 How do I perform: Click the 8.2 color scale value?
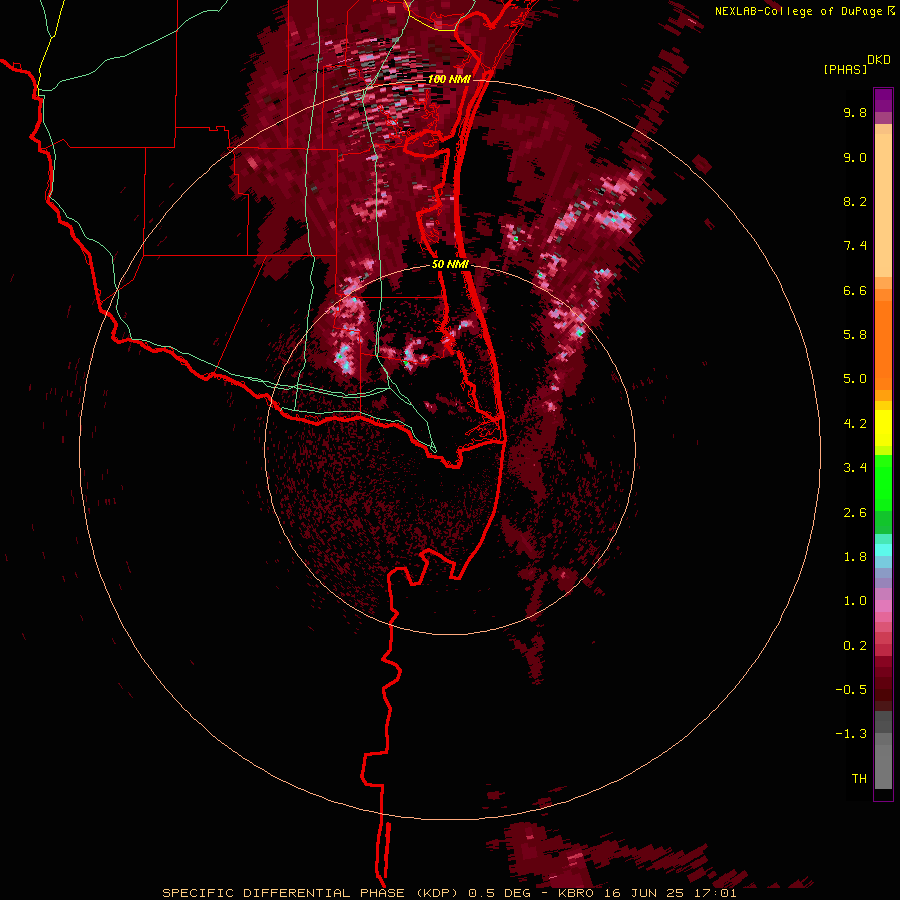coord(855,201)
